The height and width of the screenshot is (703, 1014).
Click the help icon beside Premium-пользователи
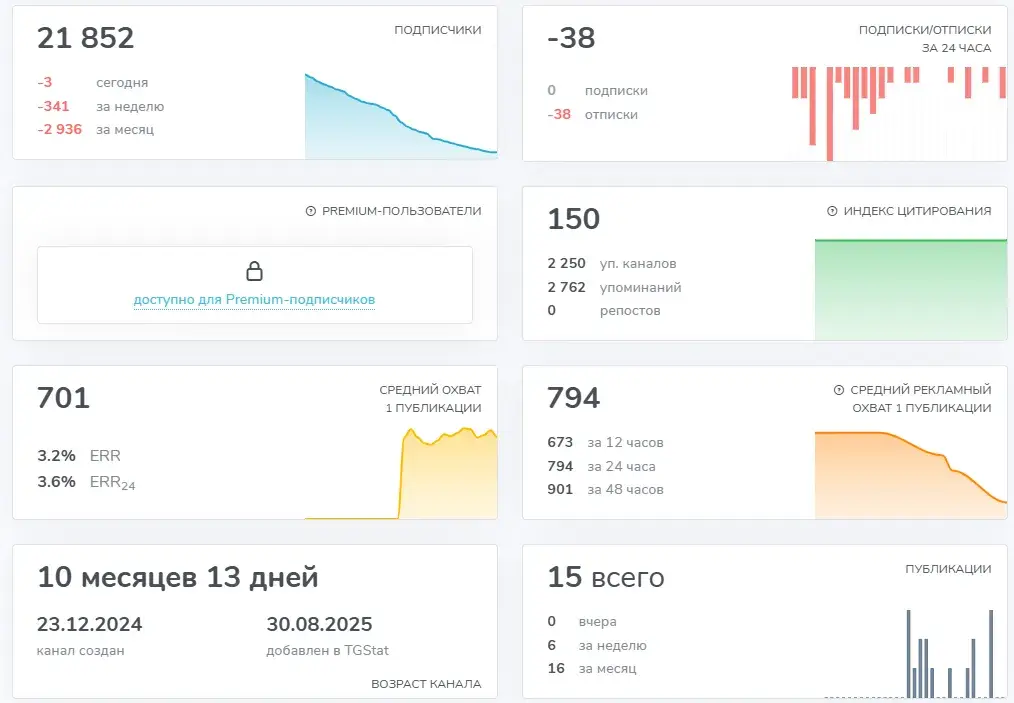[x=310, y=211]
